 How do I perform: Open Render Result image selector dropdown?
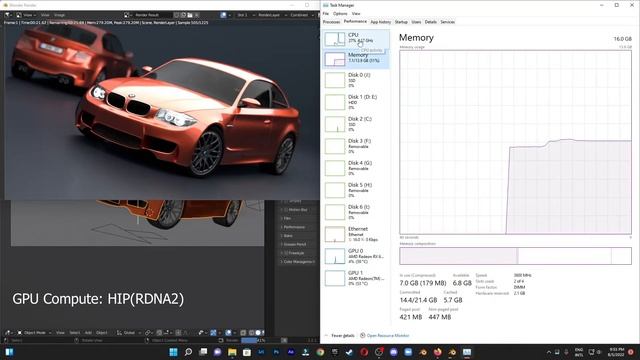pyautogui.click(x=128, y=15)
